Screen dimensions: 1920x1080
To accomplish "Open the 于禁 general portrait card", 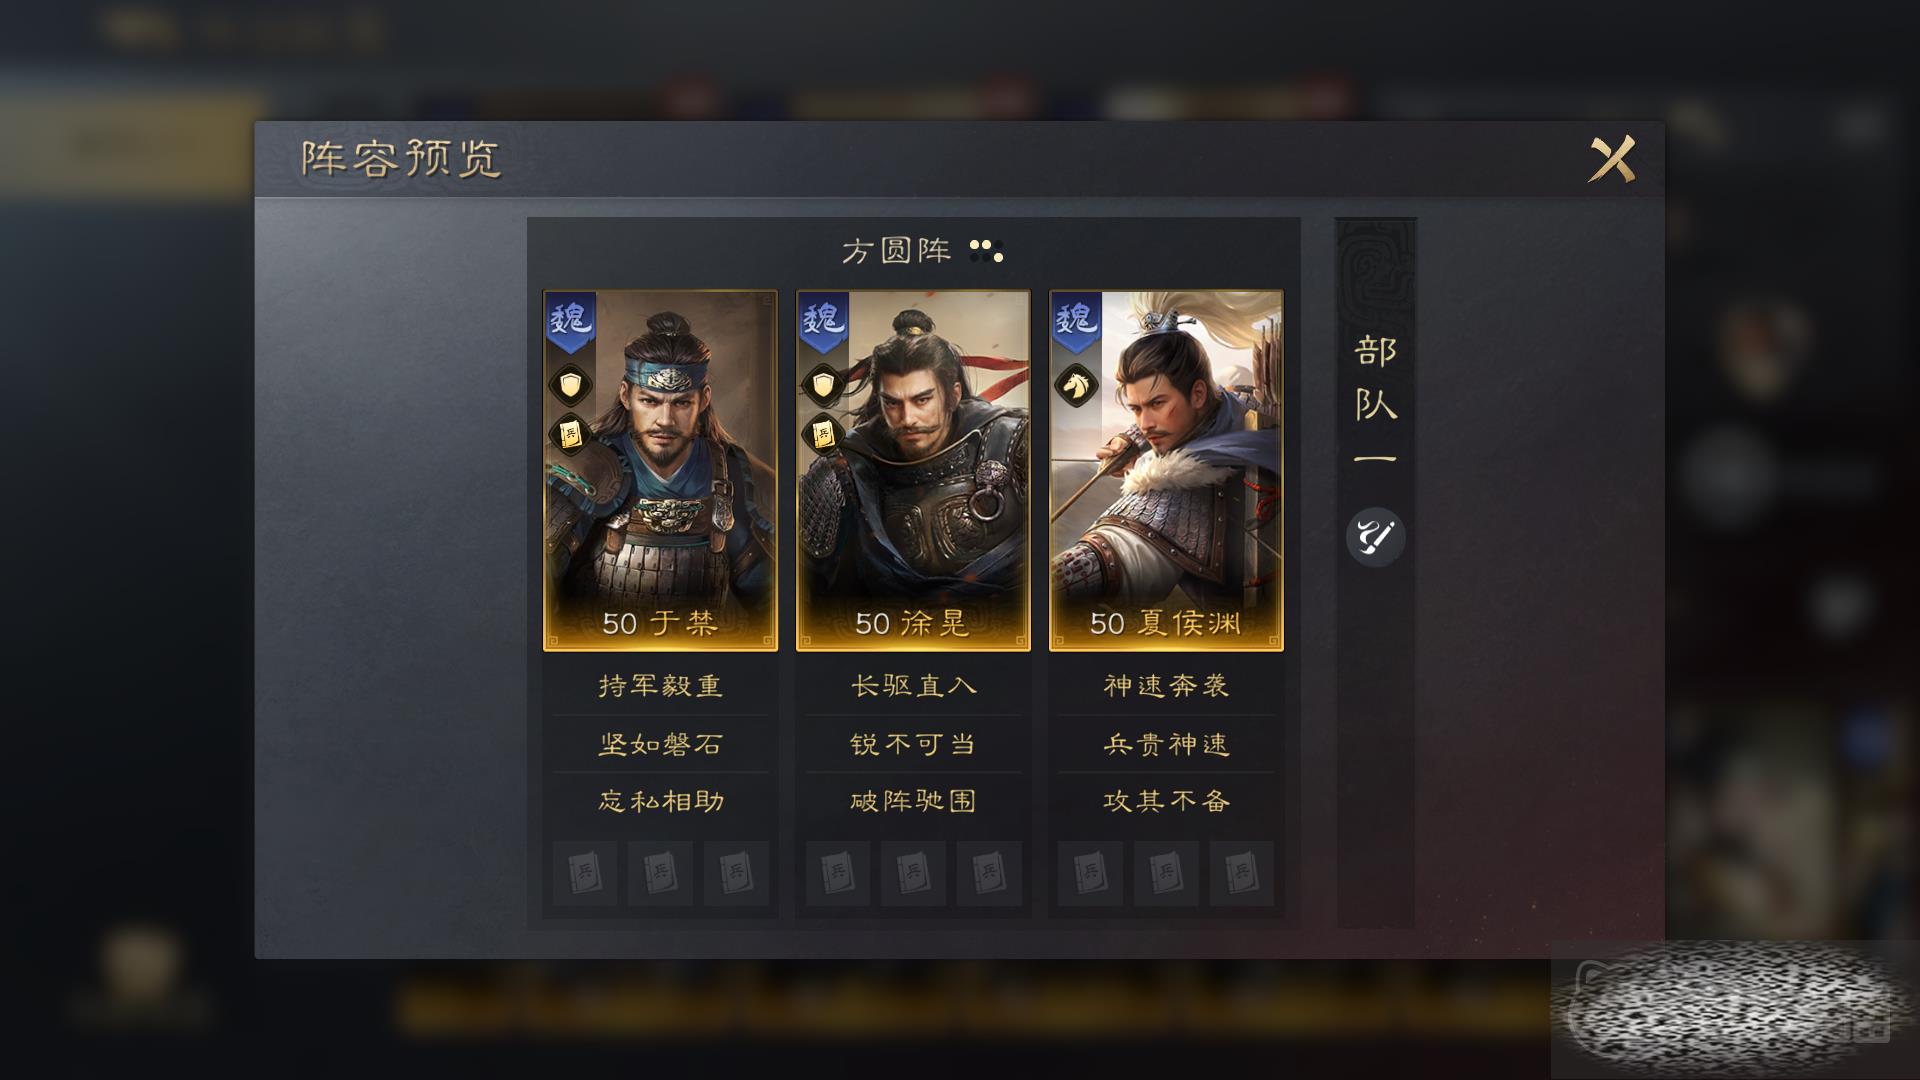I will tap(660, 471).
